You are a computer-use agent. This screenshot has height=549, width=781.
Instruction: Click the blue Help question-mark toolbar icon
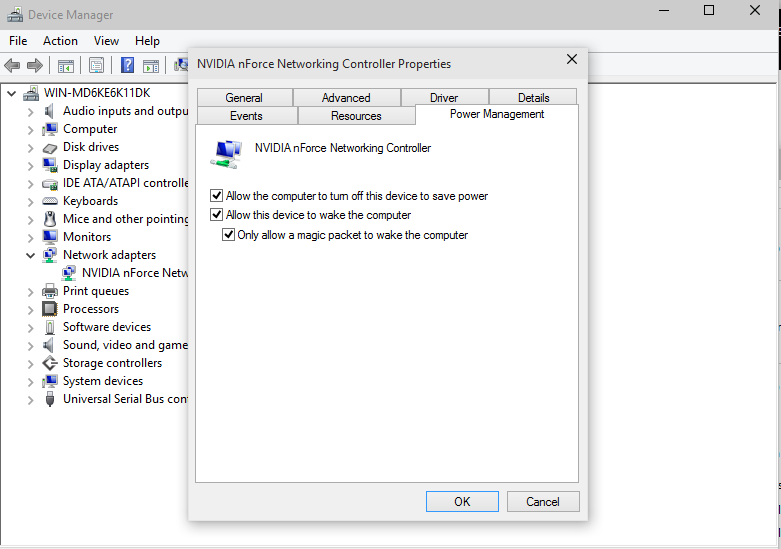click(128, 65)
